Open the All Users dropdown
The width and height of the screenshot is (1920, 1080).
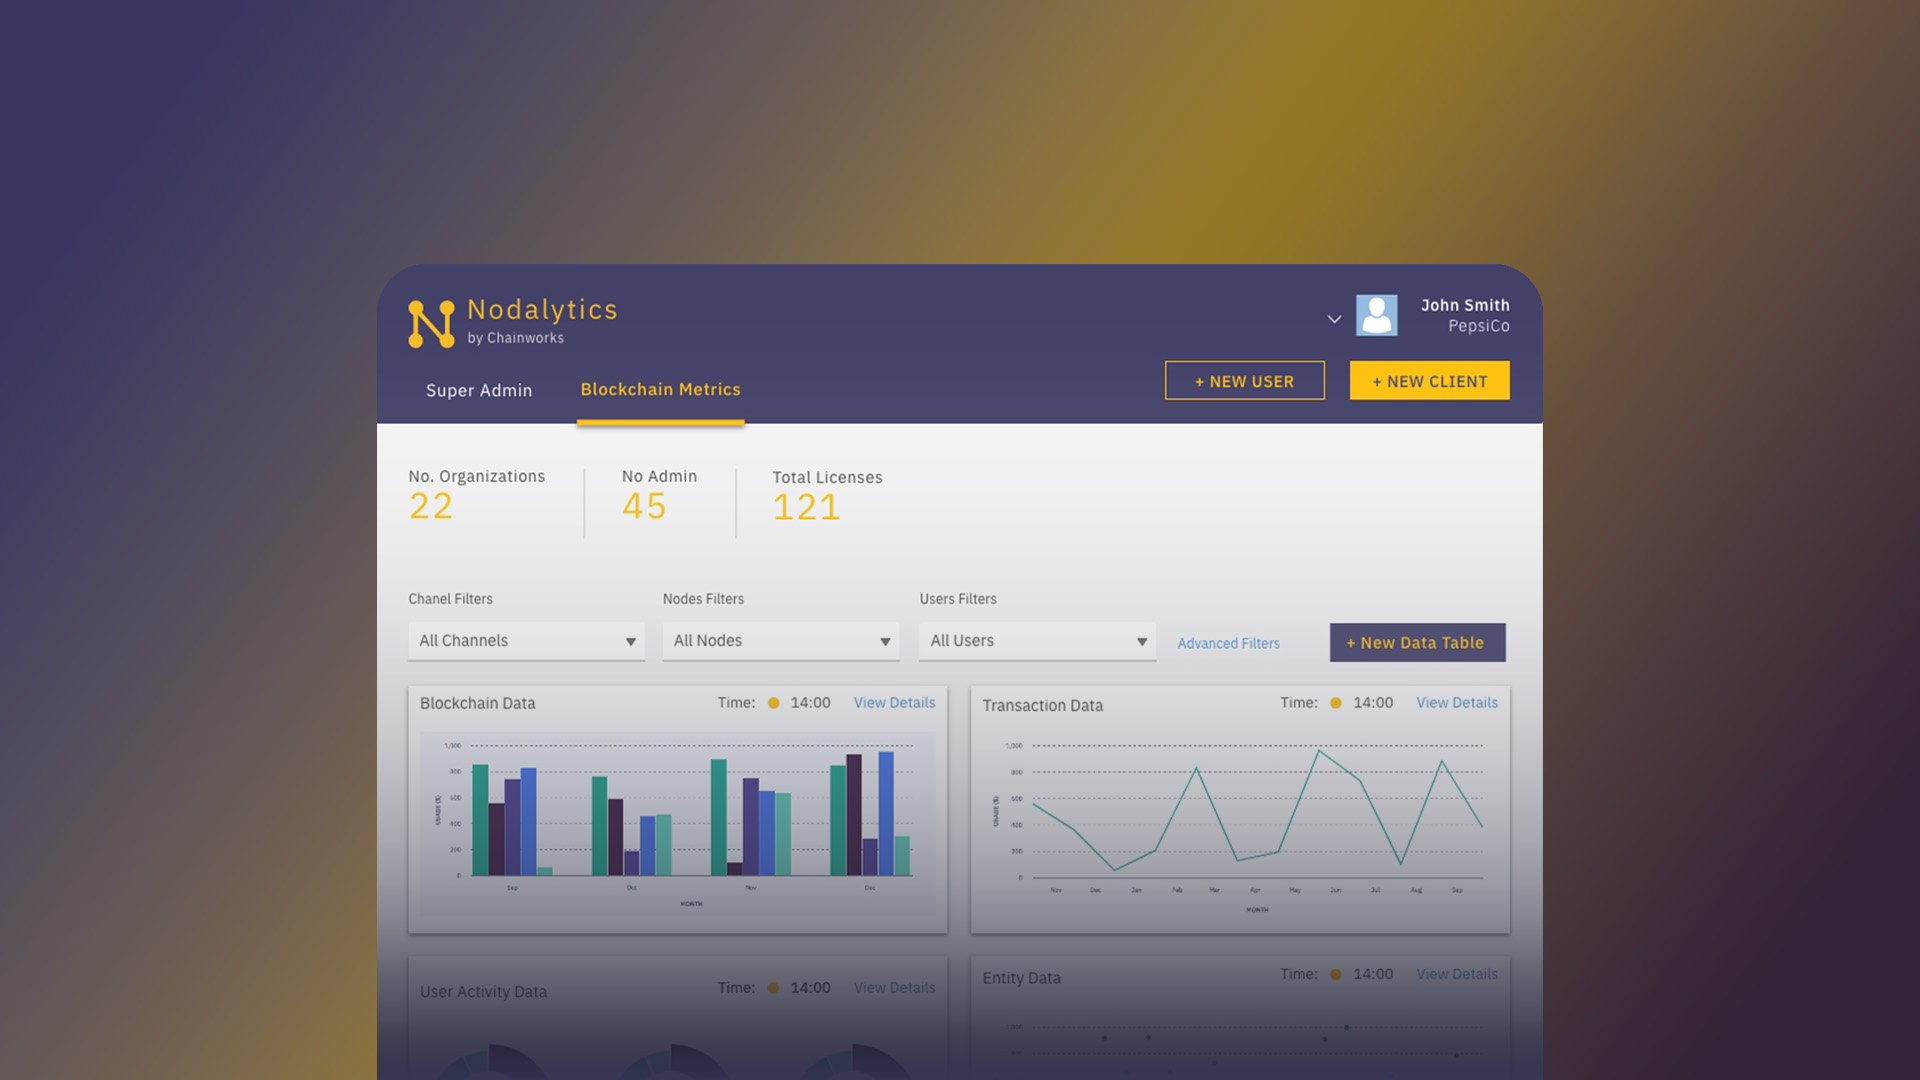pos(1038,641)
